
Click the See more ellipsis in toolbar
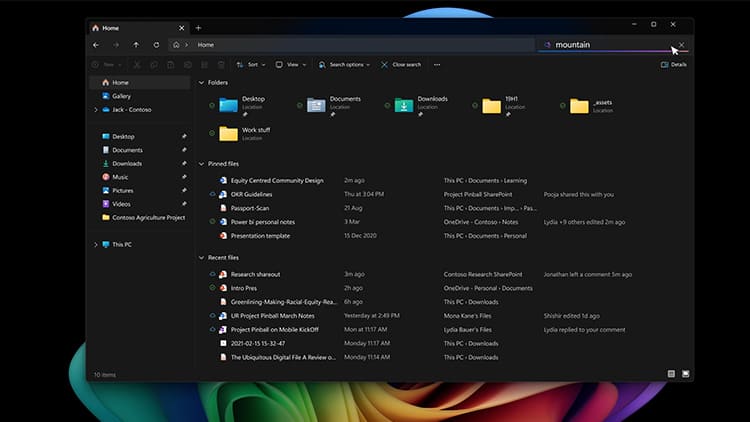click(x=437, y=64)
